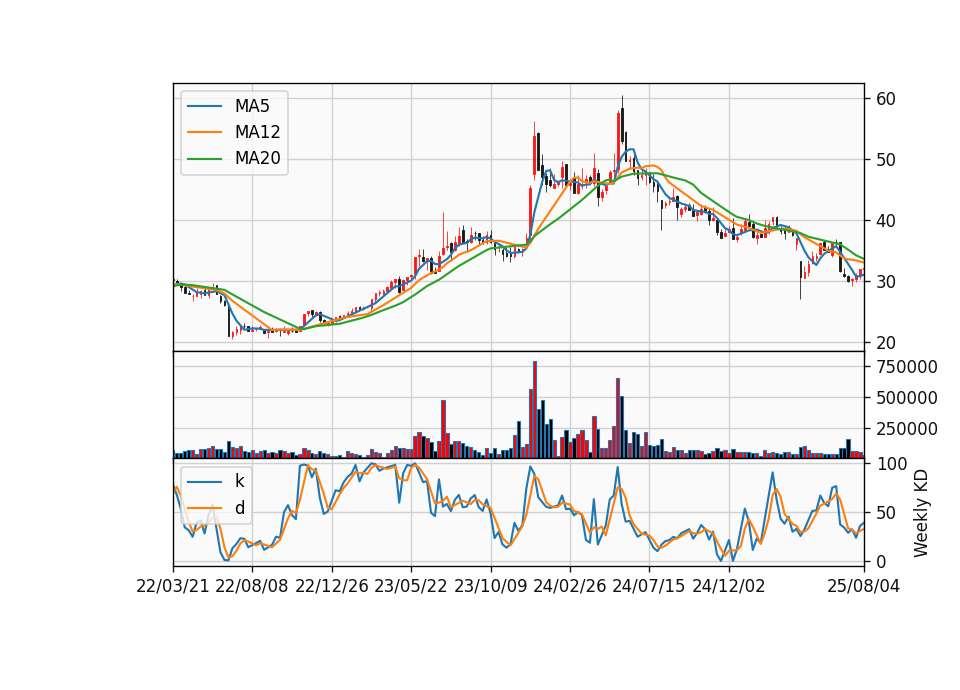Click the Weekly KD axis title
The image size is (960, 690).
pyautogui.click(x=921, y=514)
